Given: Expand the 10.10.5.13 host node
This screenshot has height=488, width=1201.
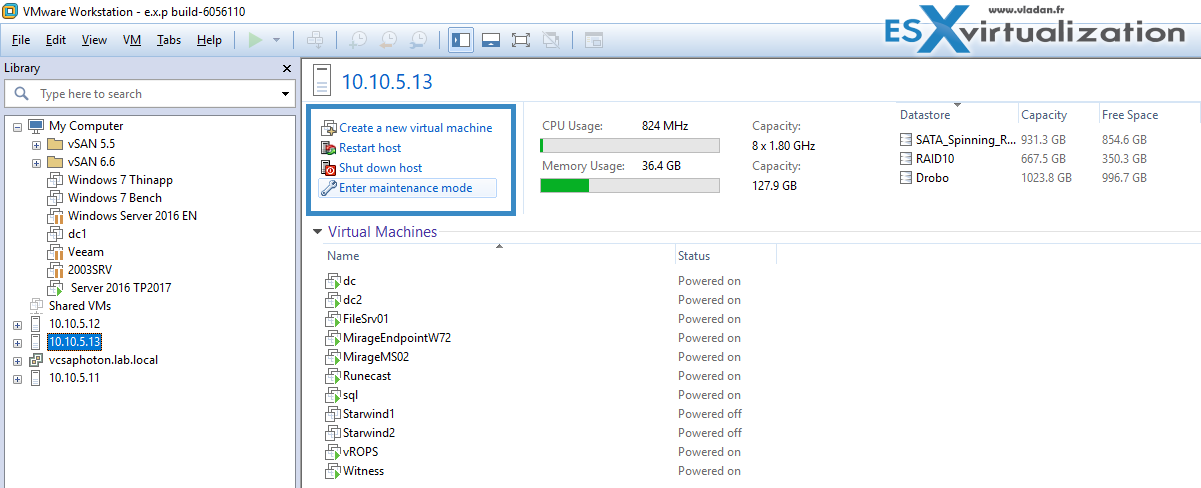Looking at the screenshot, I should pyautogui.click(x=19, y=342).
